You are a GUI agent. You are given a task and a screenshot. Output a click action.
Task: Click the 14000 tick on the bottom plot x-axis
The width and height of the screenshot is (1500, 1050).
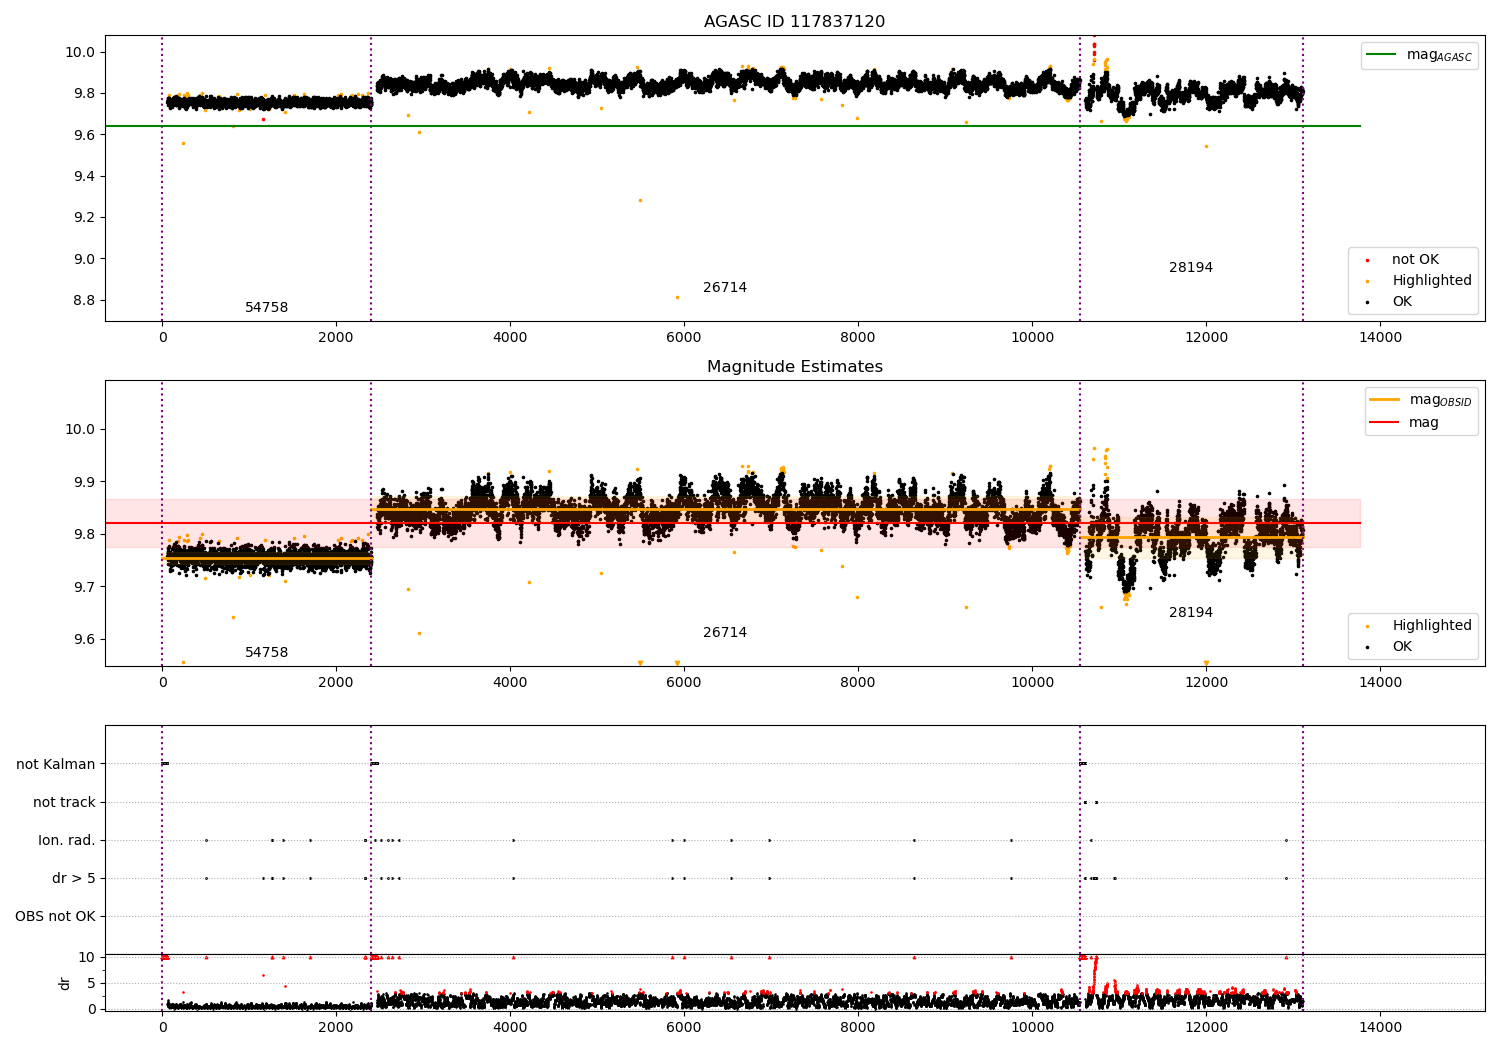coord(1380,1027)
